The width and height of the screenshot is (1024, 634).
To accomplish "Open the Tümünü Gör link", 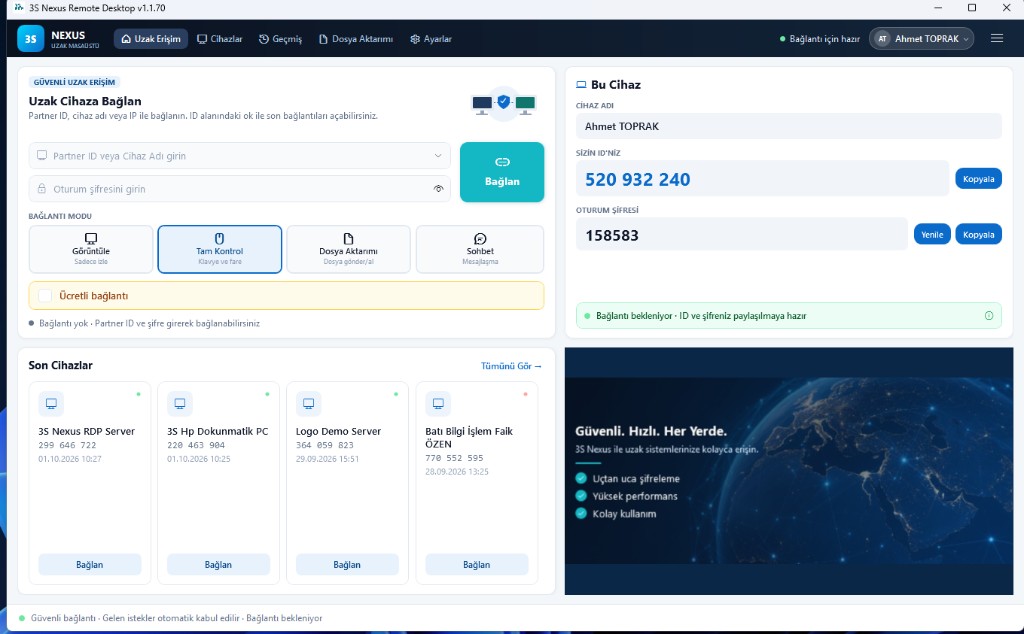I will tap(511, 366).
